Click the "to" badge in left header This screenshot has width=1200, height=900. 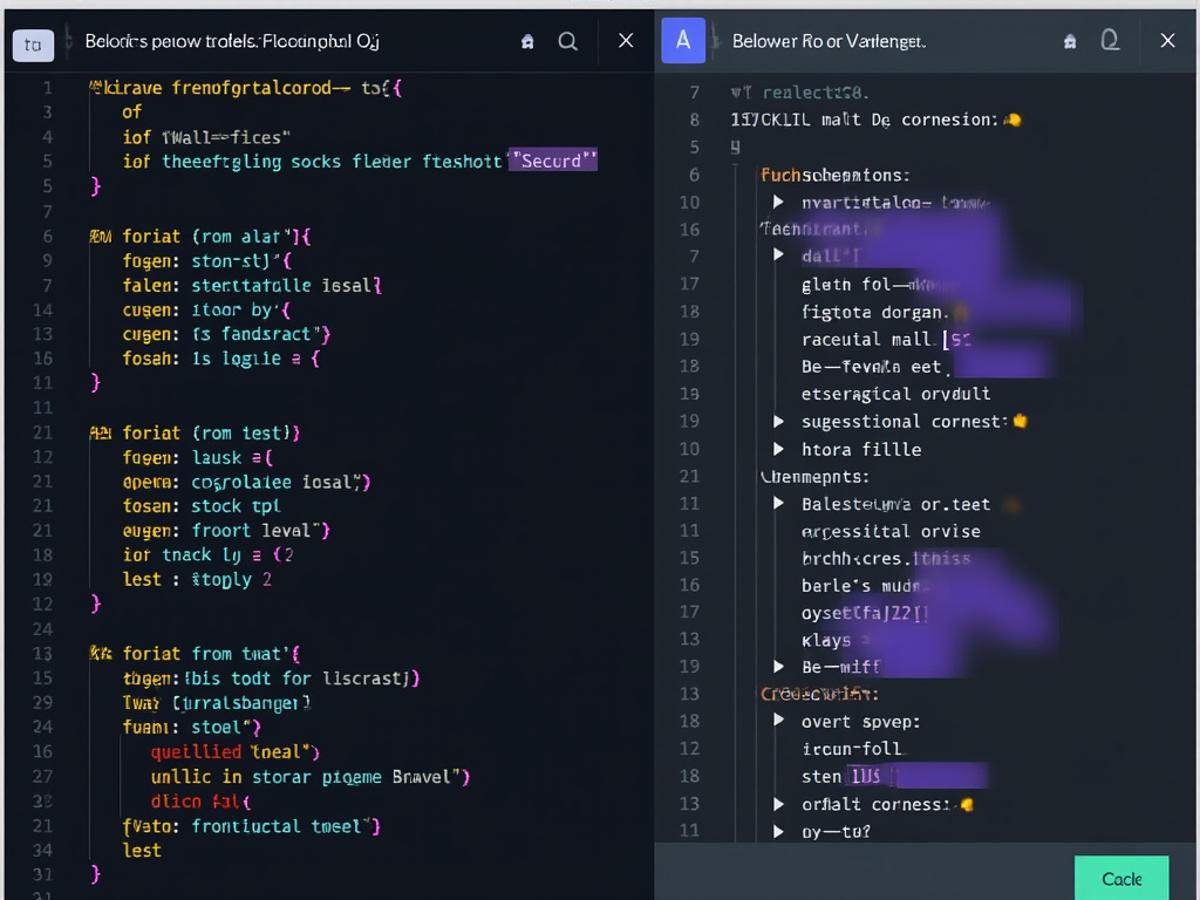tap(33, 44)
